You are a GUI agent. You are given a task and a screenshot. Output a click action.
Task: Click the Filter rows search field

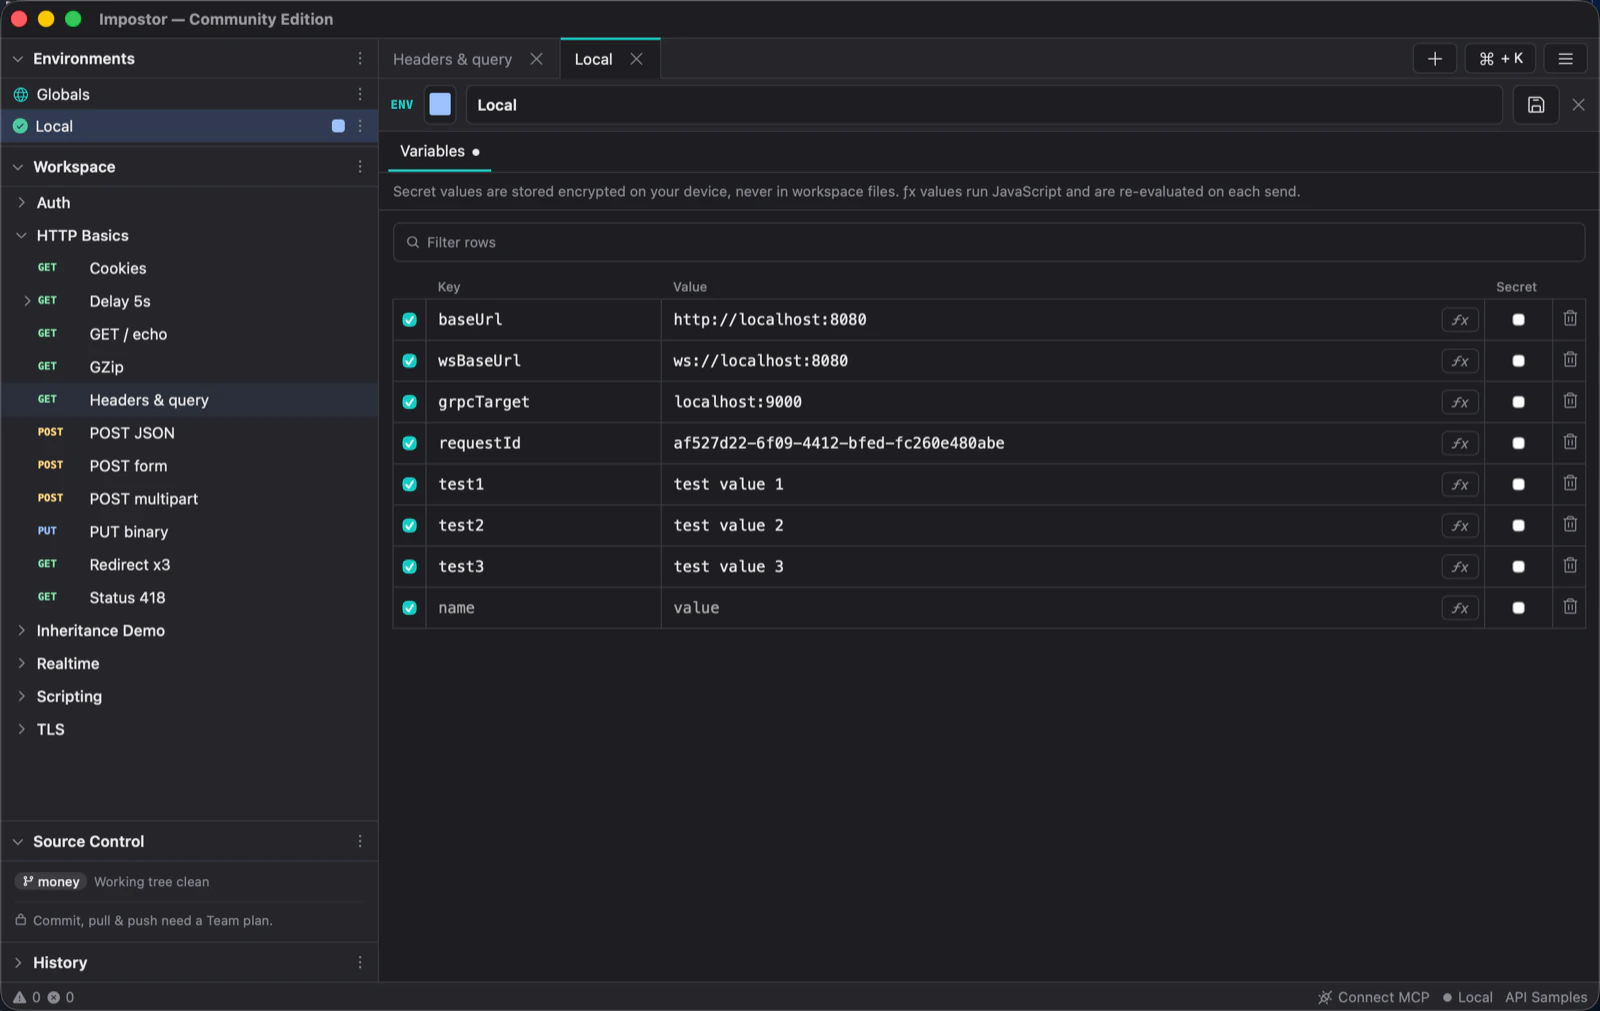pyautogui.click(x=989, y=242)
